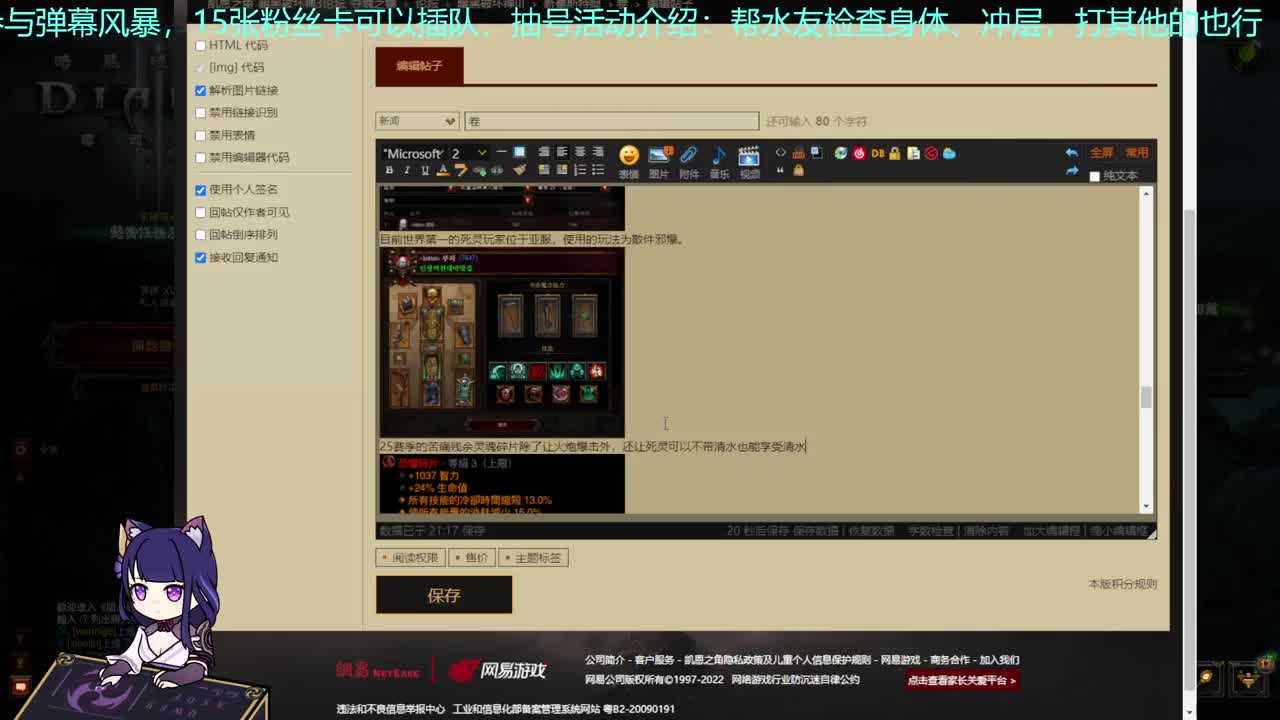This screenshot has width=1280, height=720.
Task: Click 恢复数据 to restore the draft
Action: (872, 531)
